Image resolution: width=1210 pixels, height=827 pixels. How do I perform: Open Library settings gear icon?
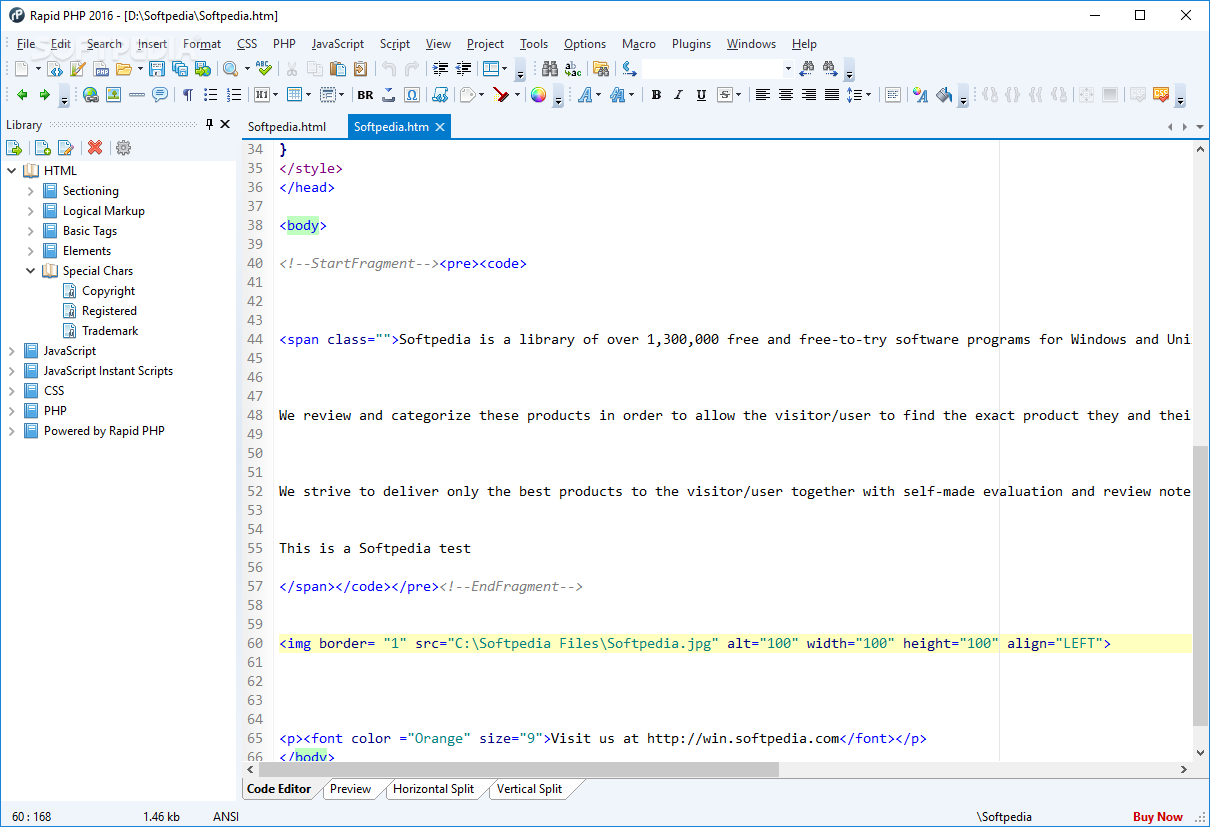click(x=123, y=148)
